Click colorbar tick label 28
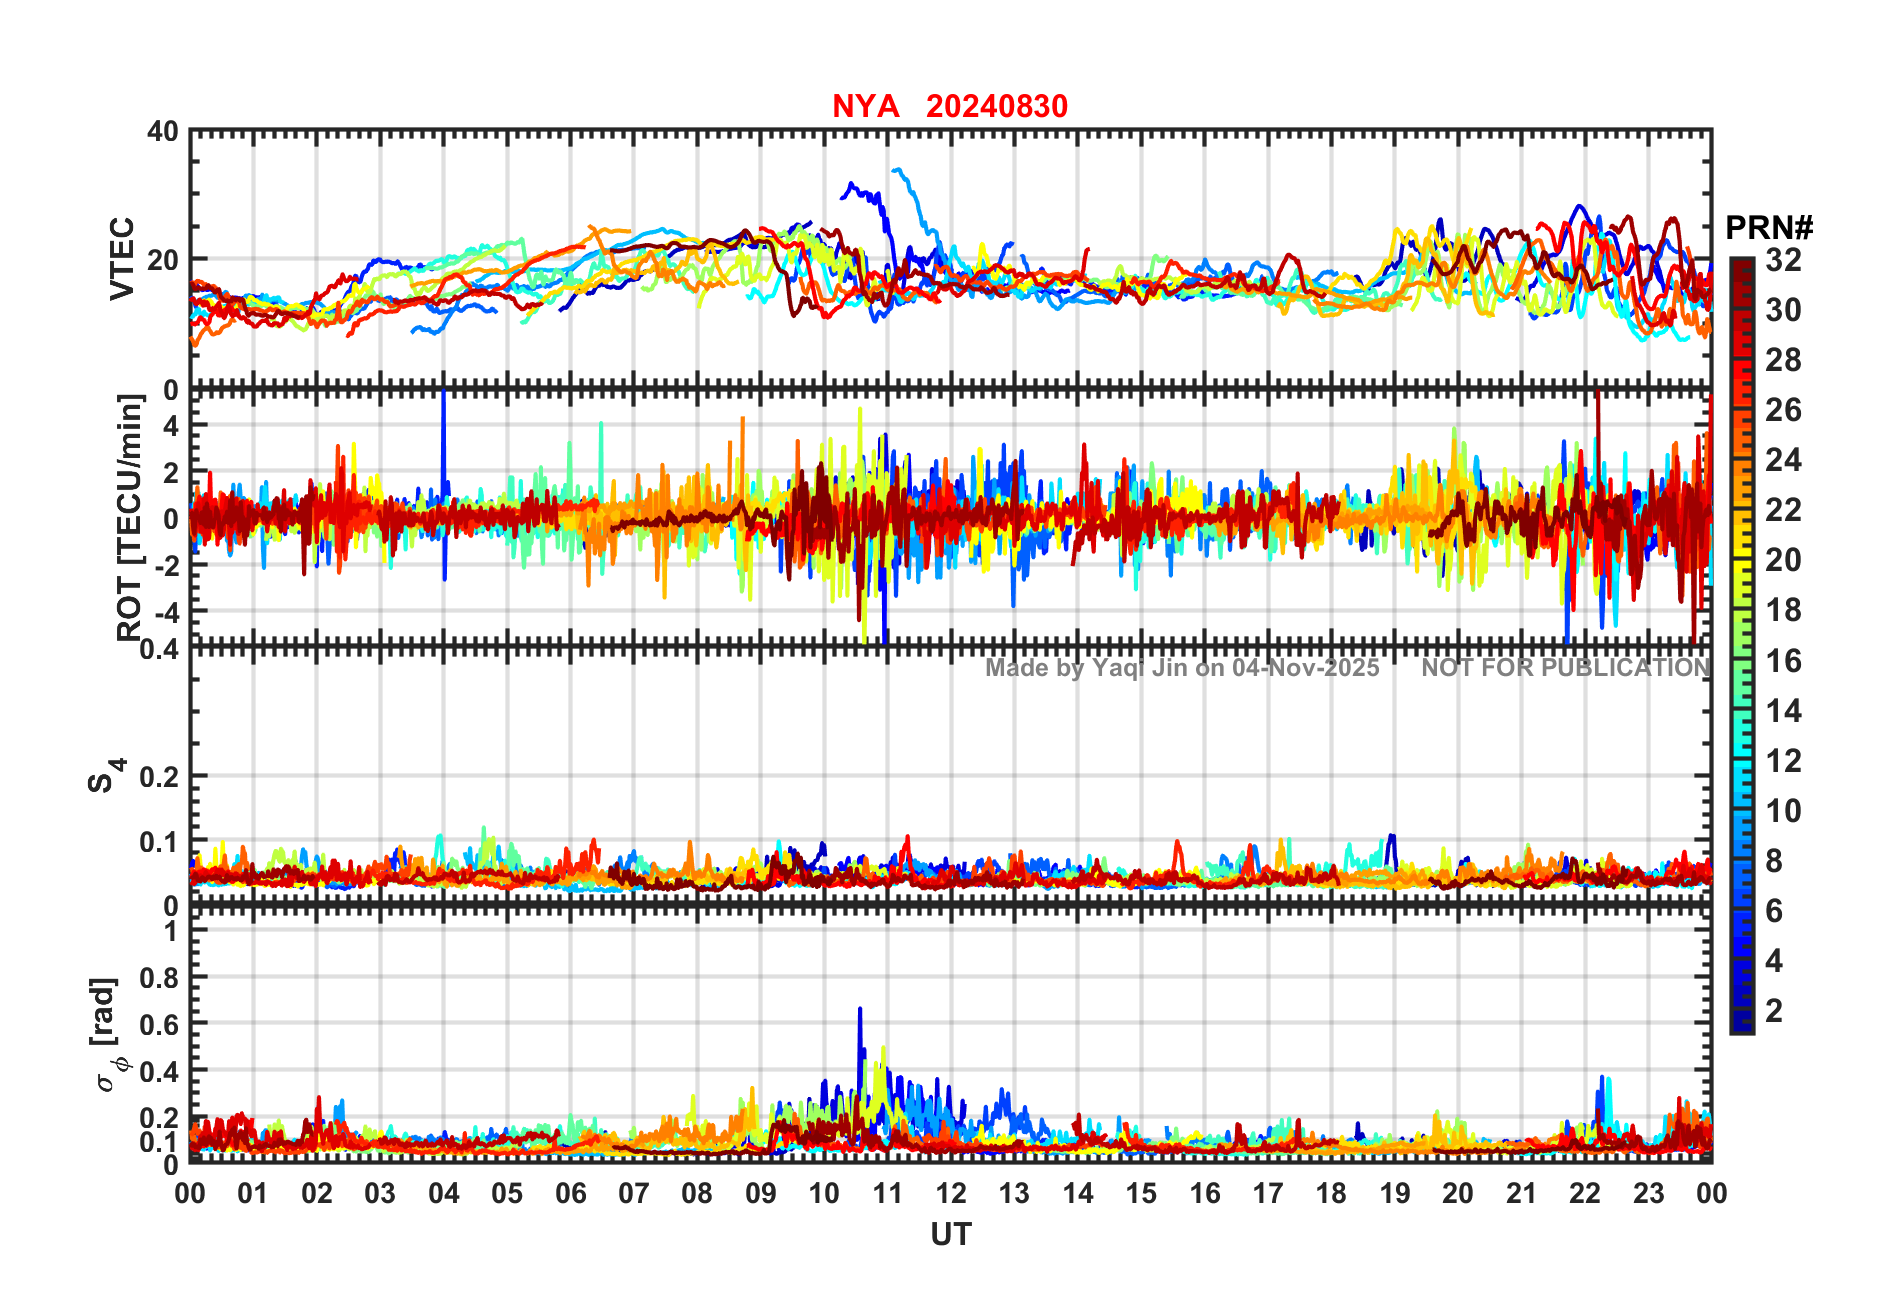Screen dimensions: 1902x1292 (x=1784, y=360)
